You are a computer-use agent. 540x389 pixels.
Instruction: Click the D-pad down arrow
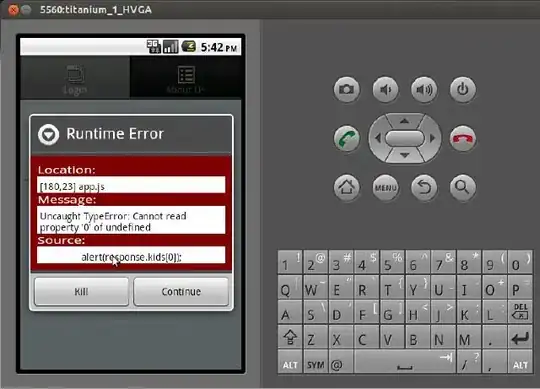pyautogui.click(x=405, y=156)
